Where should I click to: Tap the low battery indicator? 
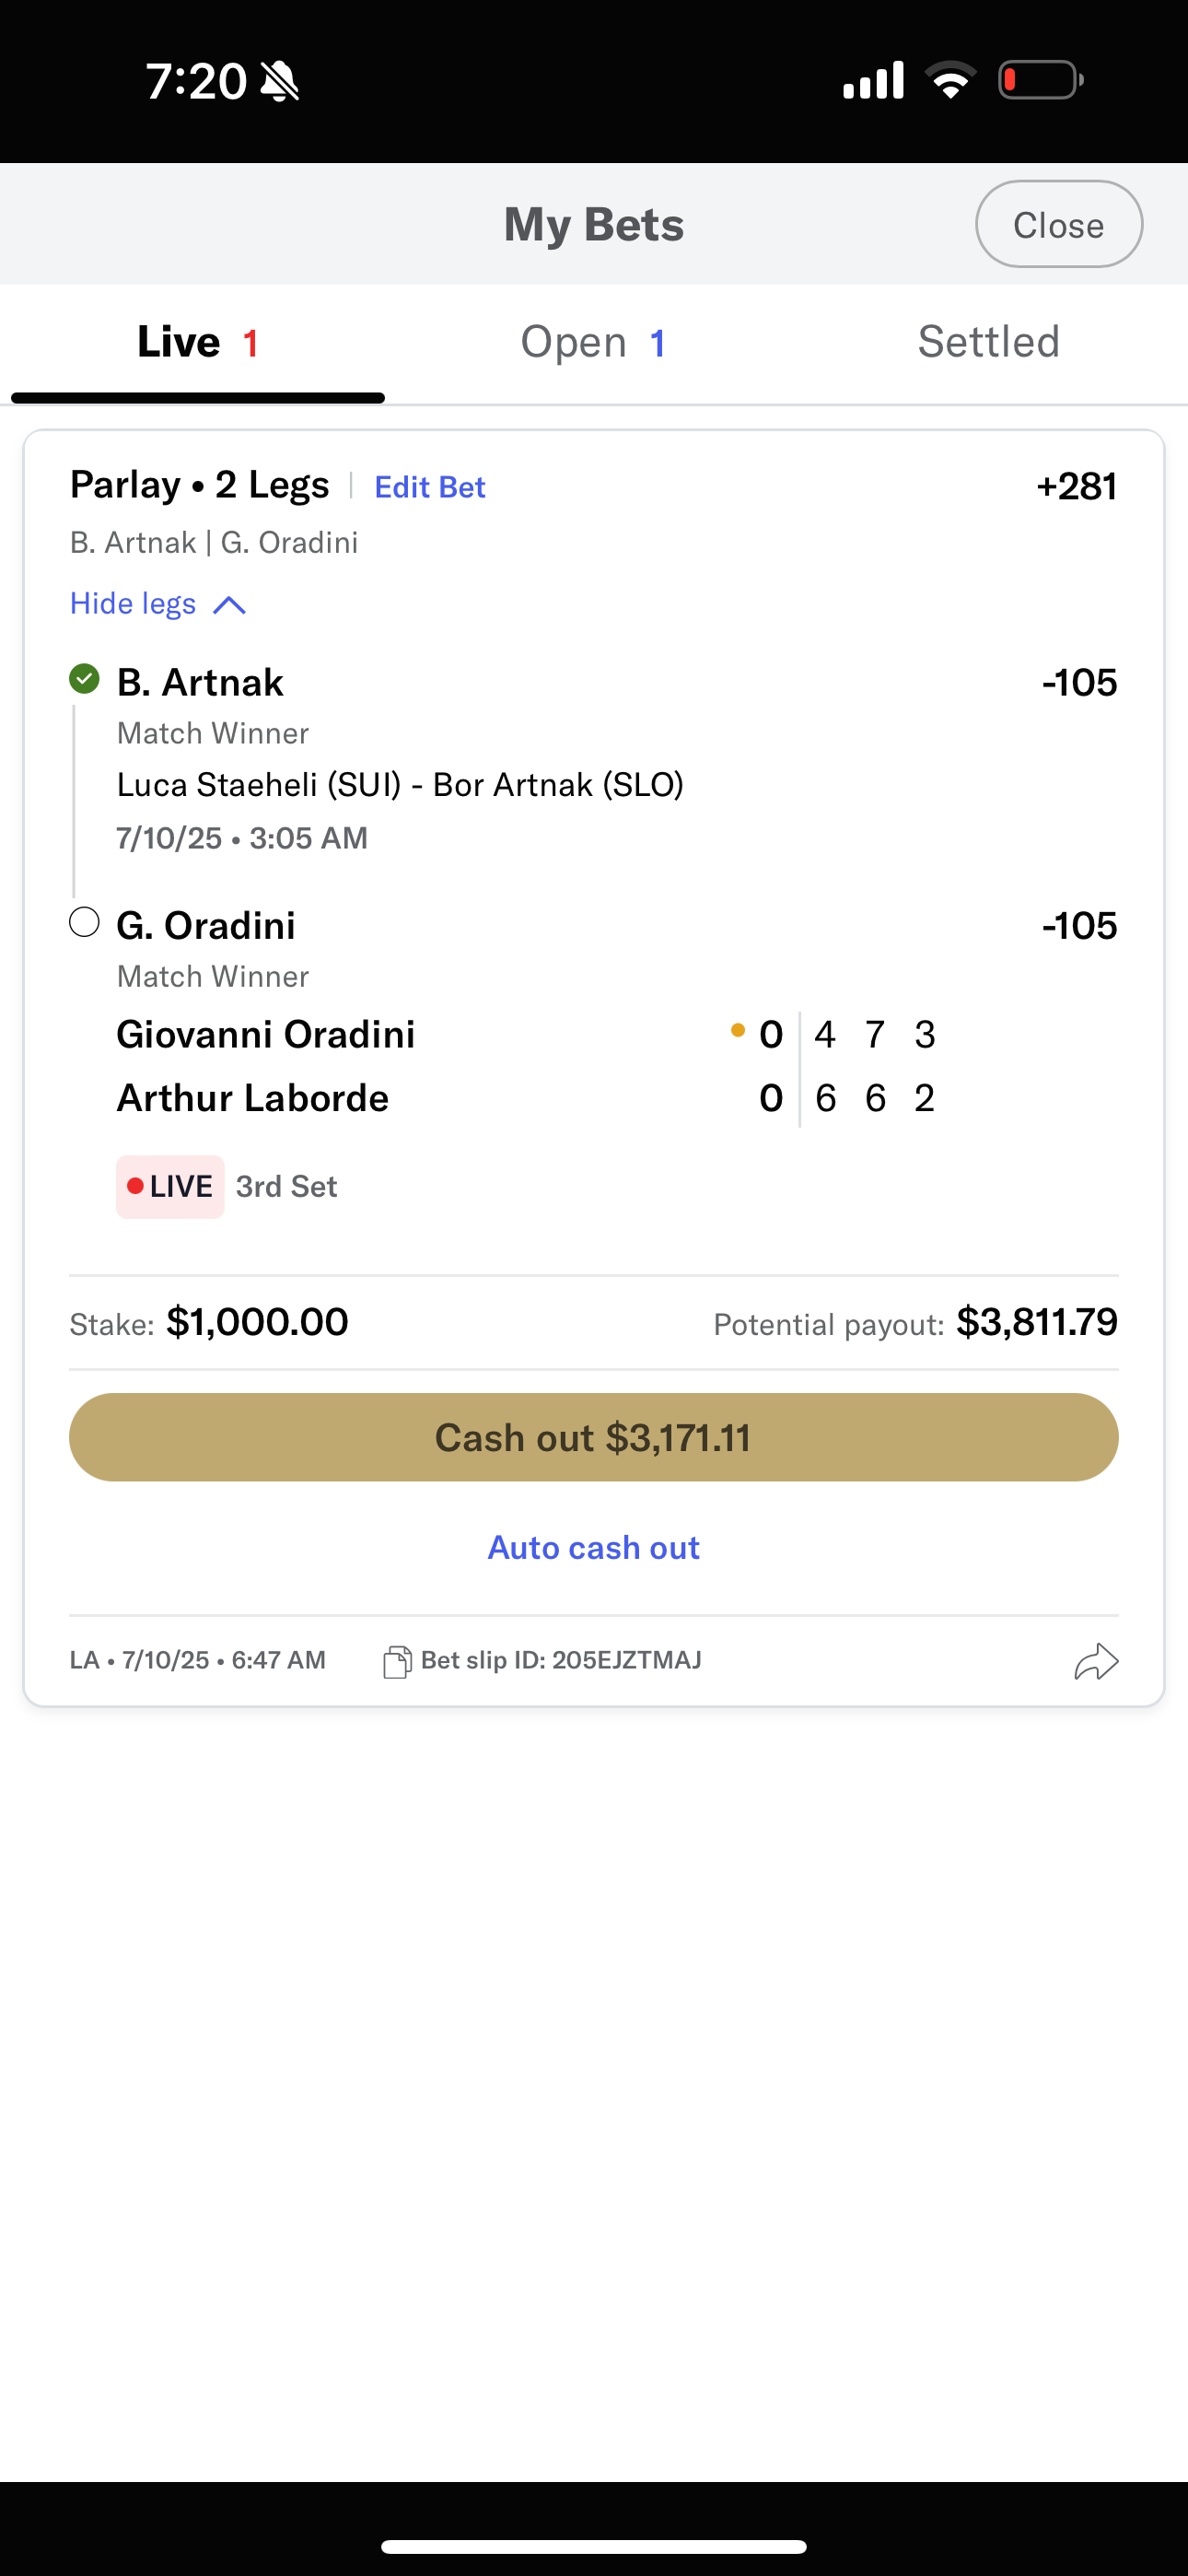pyautogui.click(x=1040, y=80)
